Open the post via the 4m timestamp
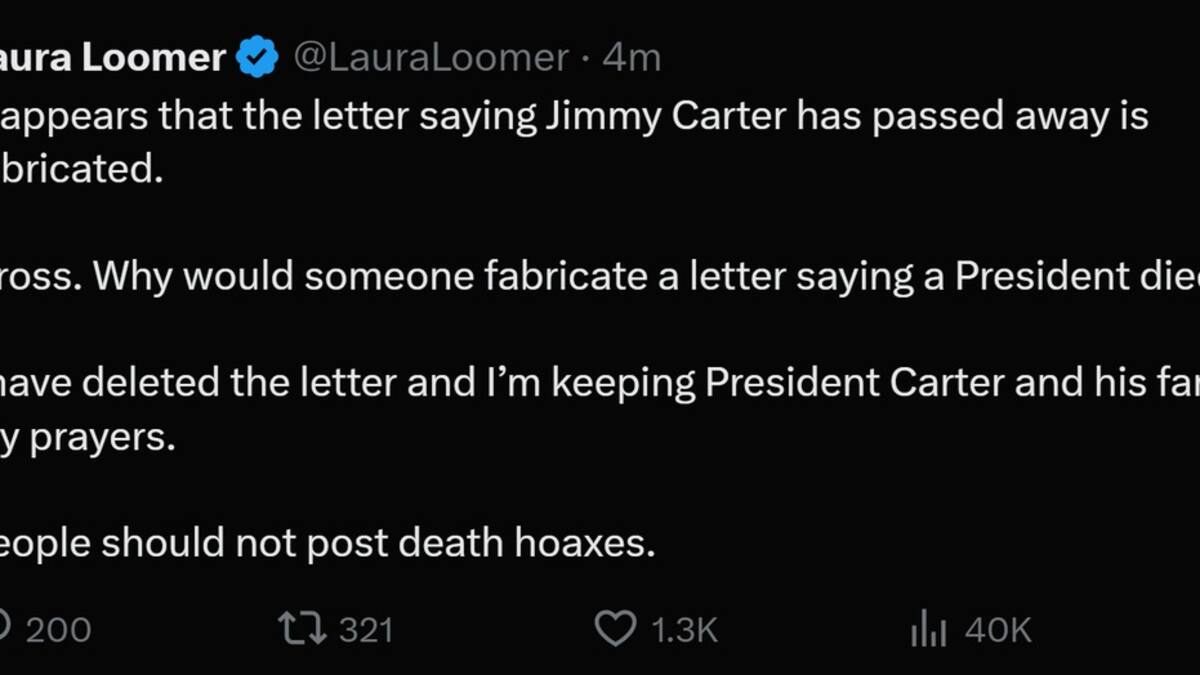1200x675 pixels. click(x=632, y=57)
